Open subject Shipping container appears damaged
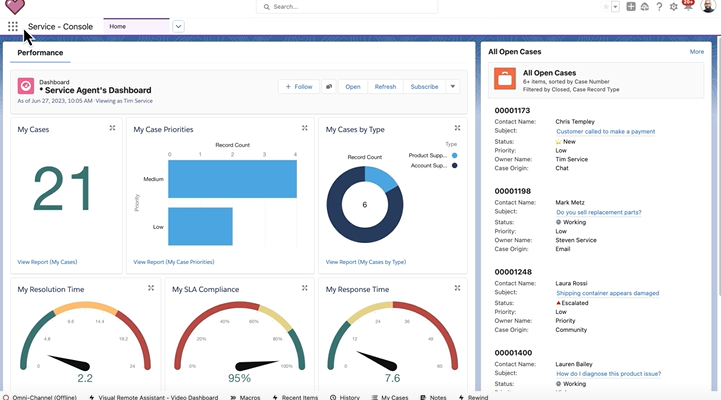 tap(607, 293)
